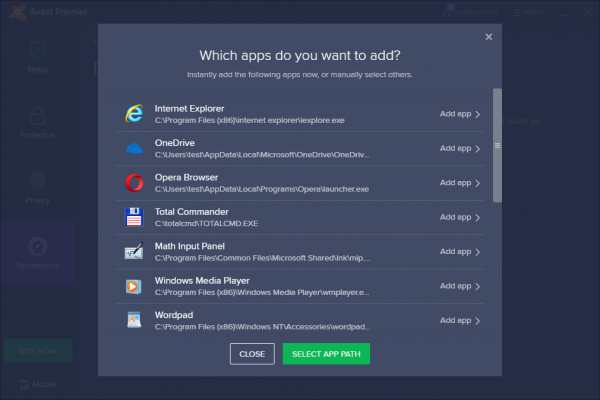Select the Windows Media Player name text
The width and height of the screenshot is (600, 400).
[202, 281]
